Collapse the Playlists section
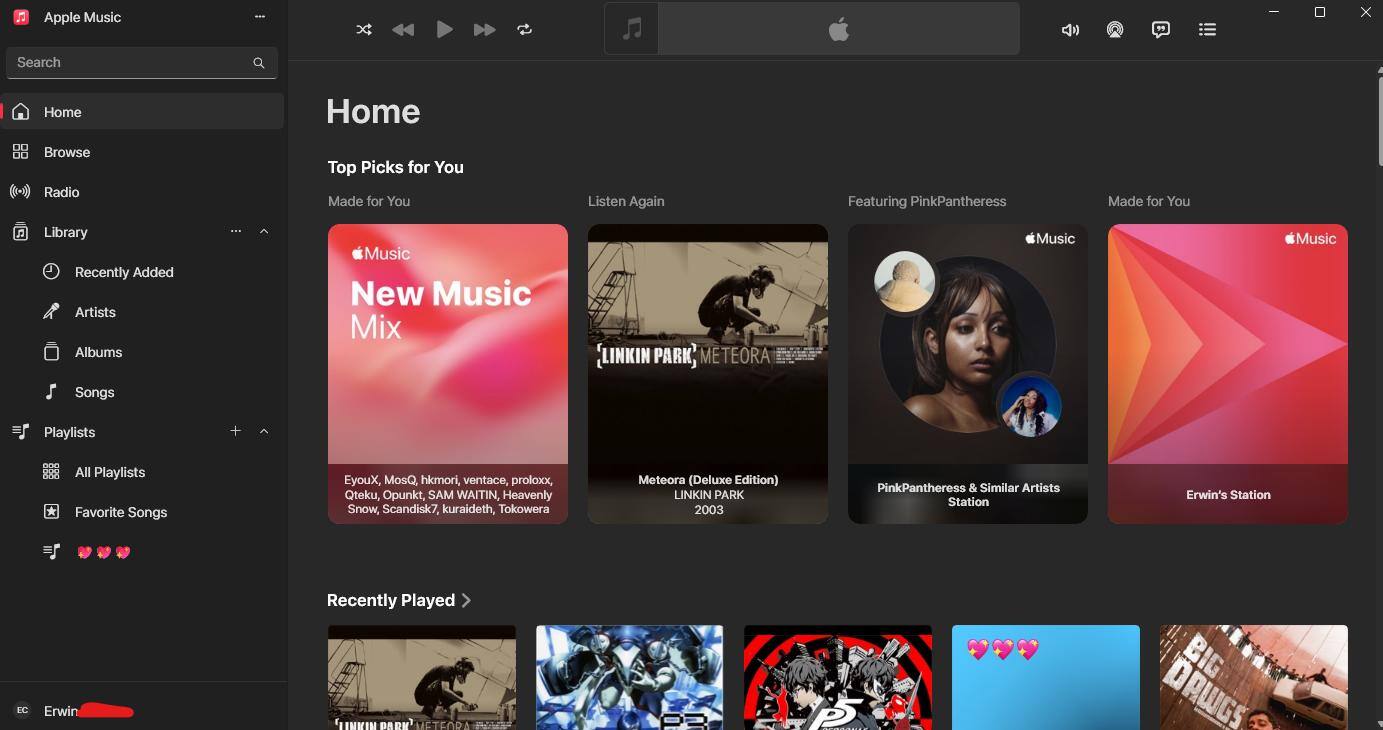Screen dimensions: 1383x730 (x=264, y=431)
